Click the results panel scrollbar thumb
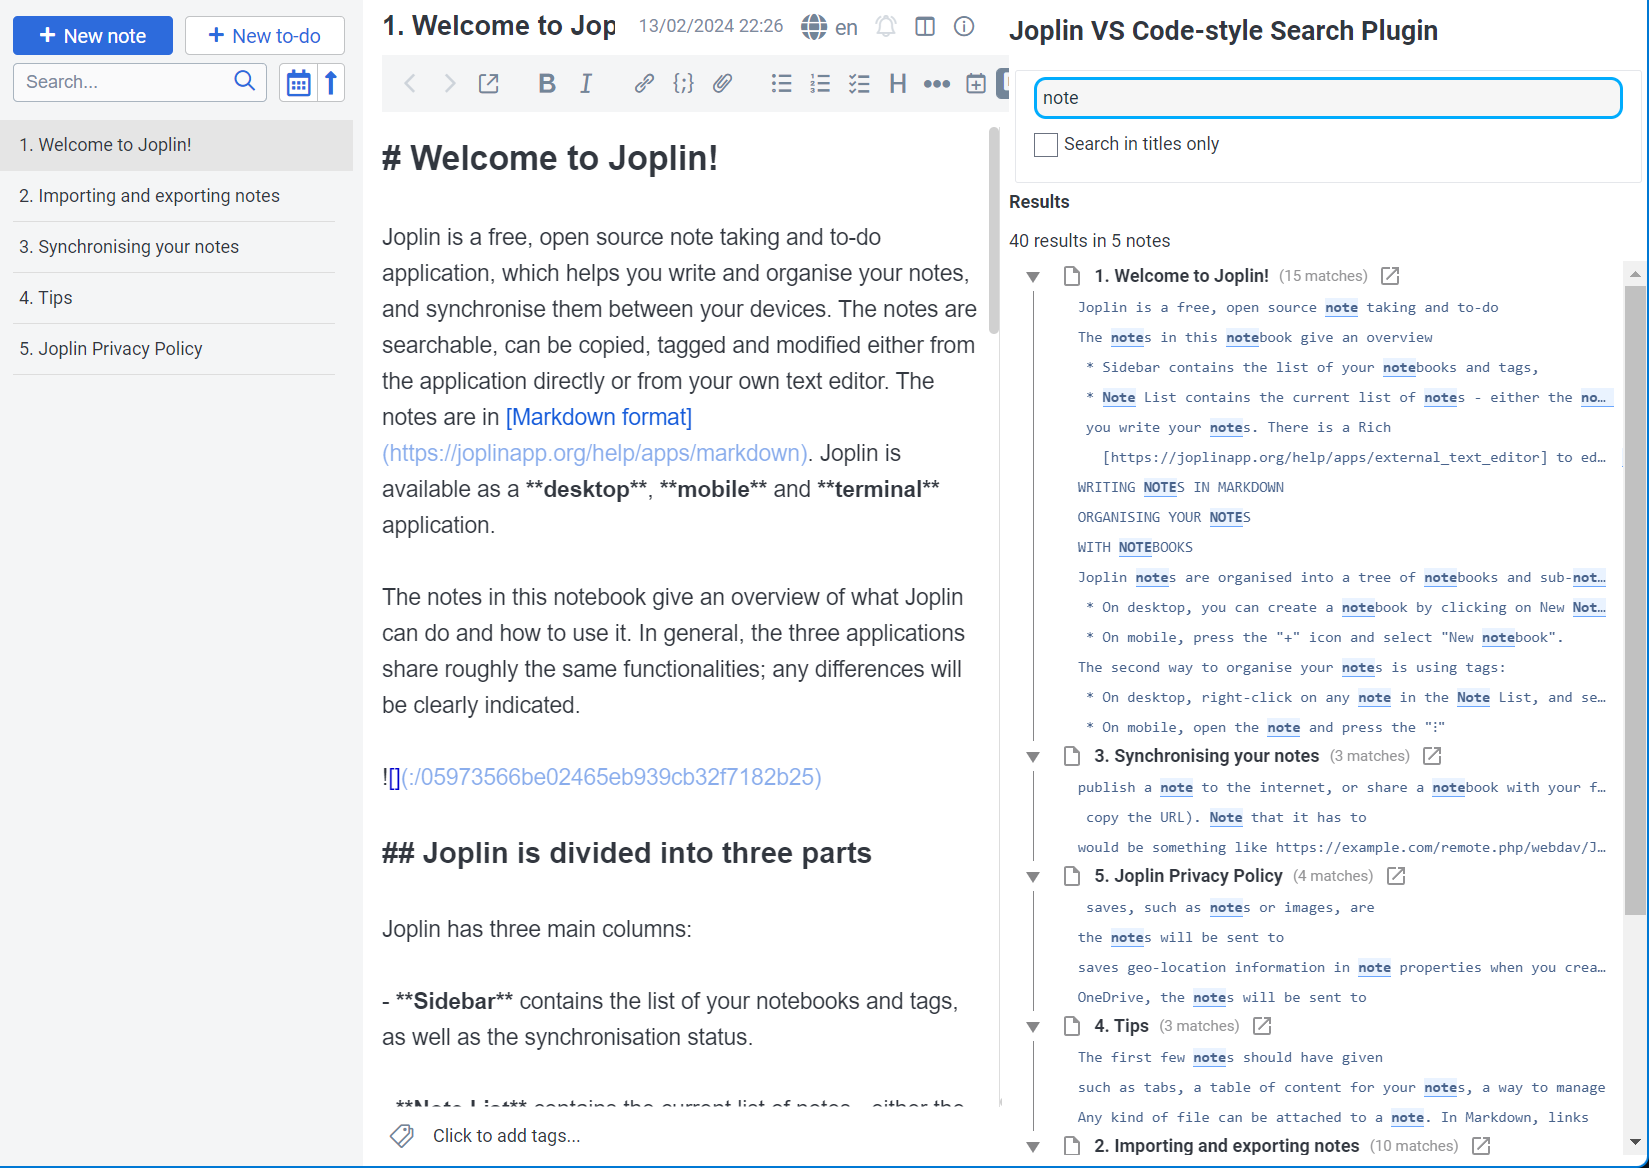 [1635, 600]
